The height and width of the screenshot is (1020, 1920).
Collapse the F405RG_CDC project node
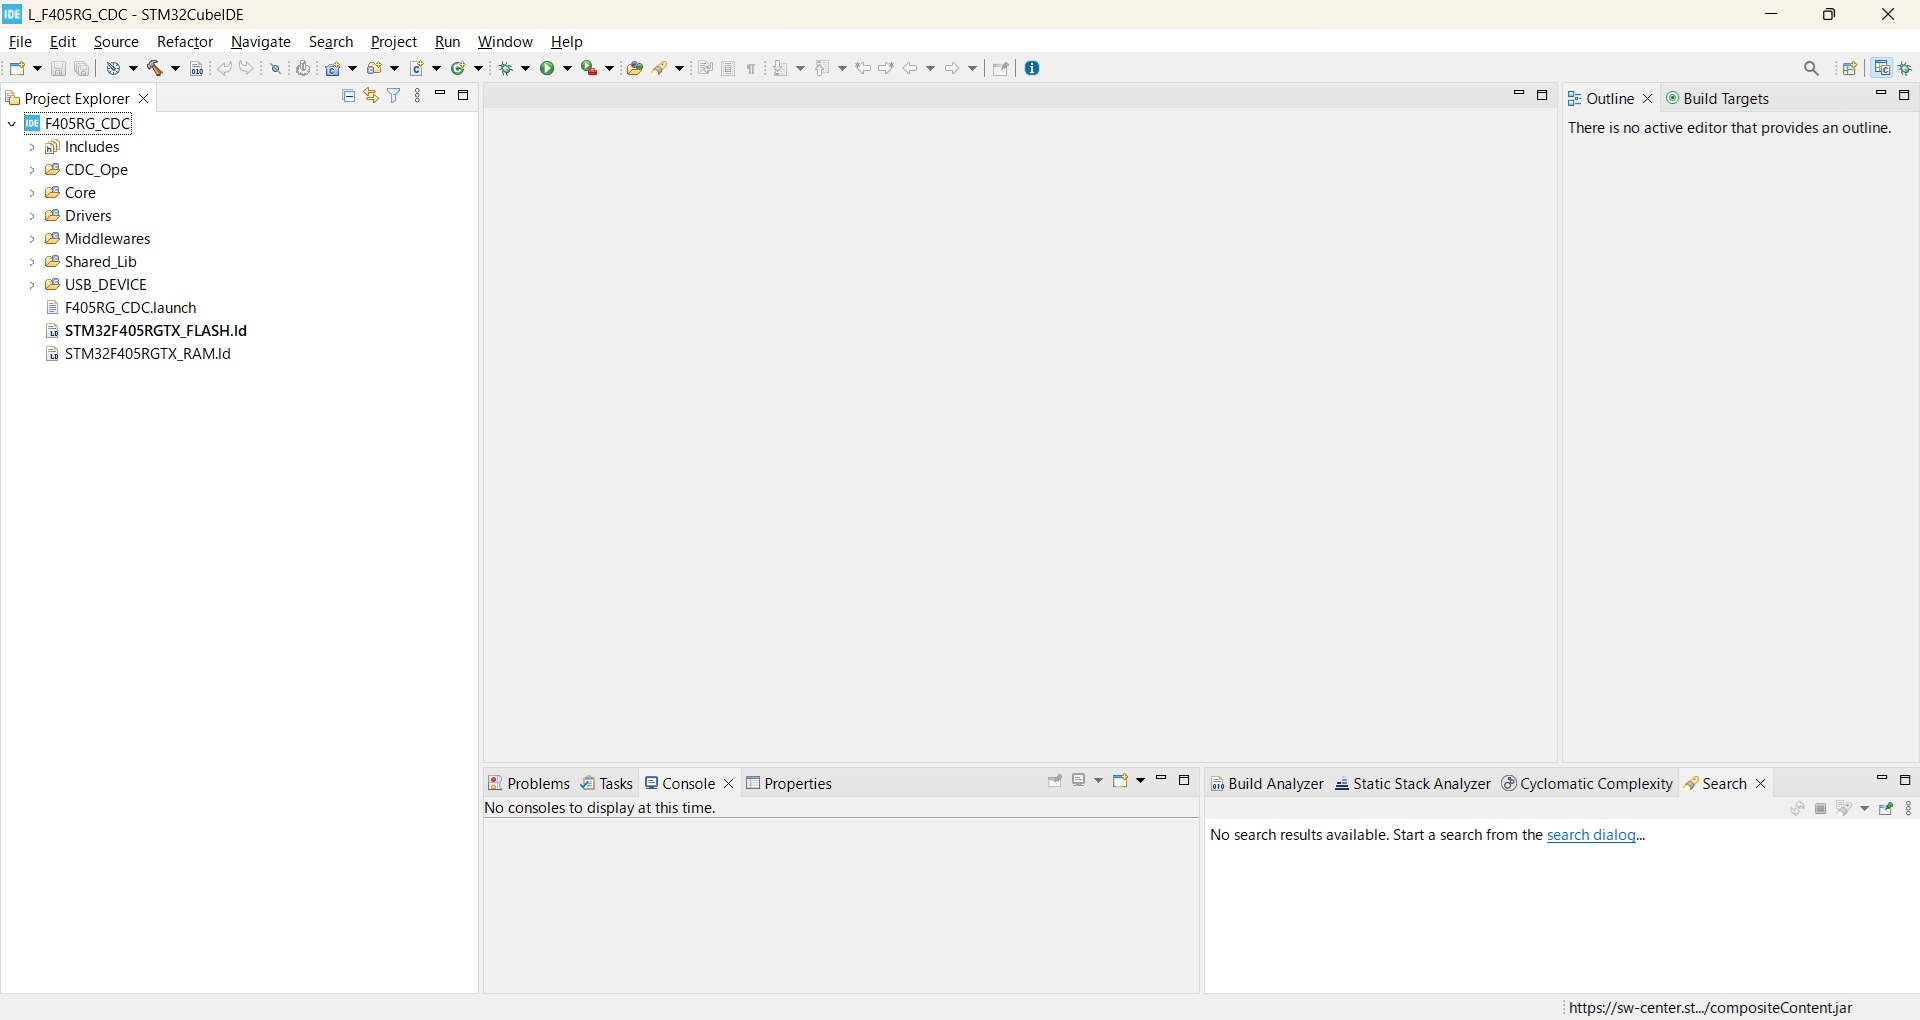click(x=12, y=124)
